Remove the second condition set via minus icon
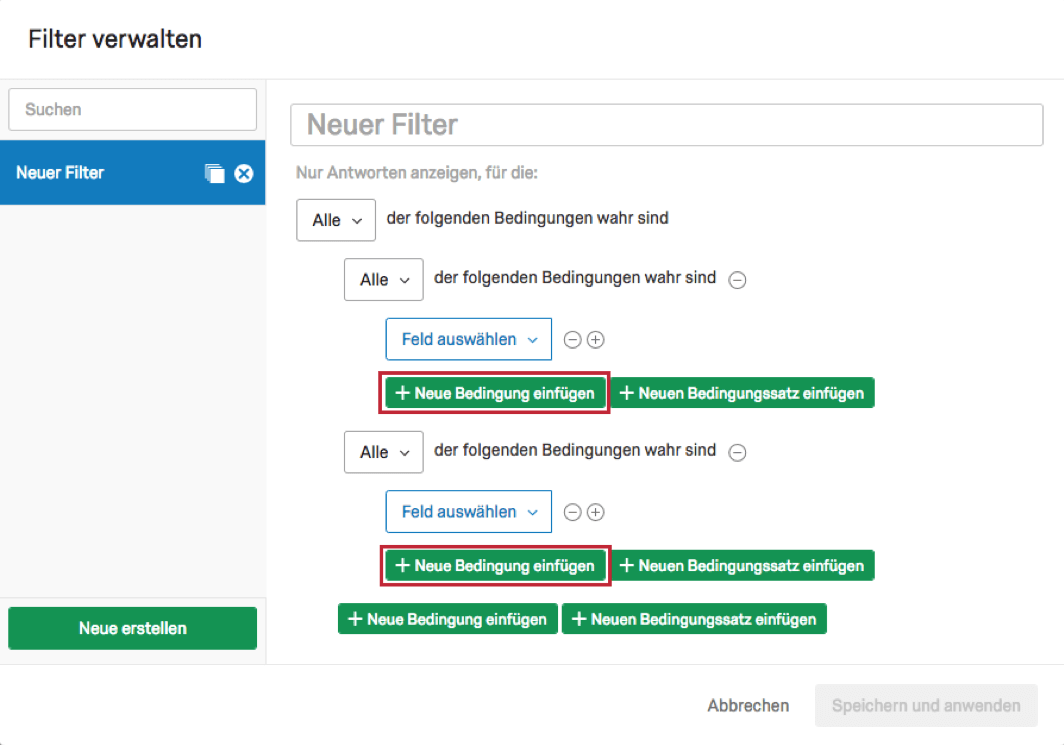1064x745 pixels. click(x=737, y=452)
